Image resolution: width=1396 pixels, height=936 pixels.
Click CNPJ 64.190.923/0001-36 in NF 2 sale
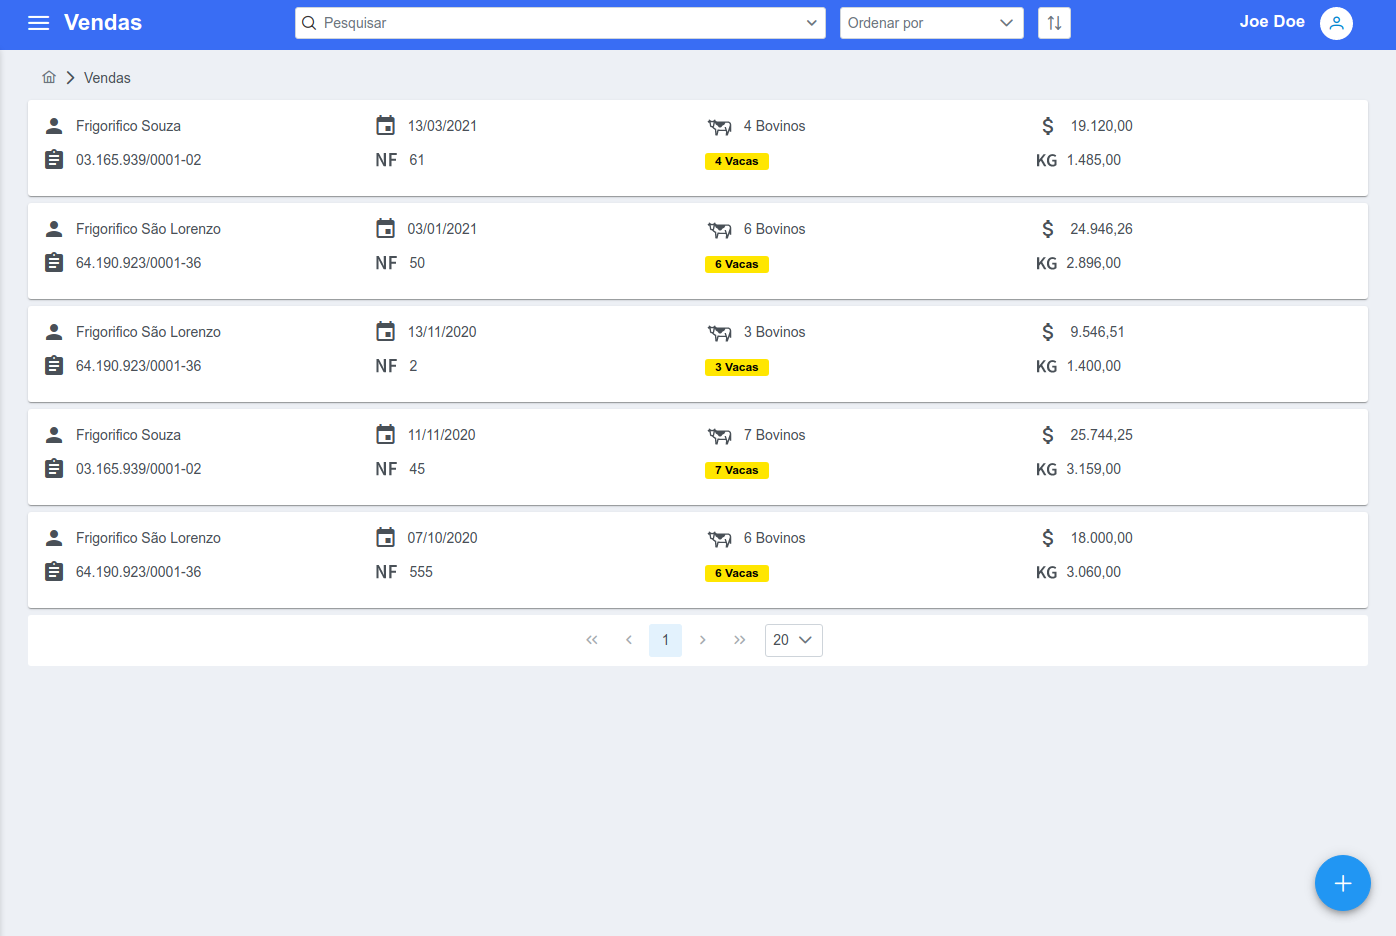[138, 366]
